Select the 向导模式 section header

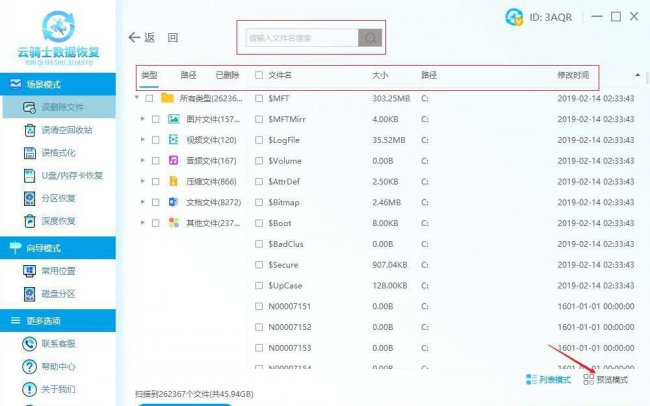click(x=58, y=248)
